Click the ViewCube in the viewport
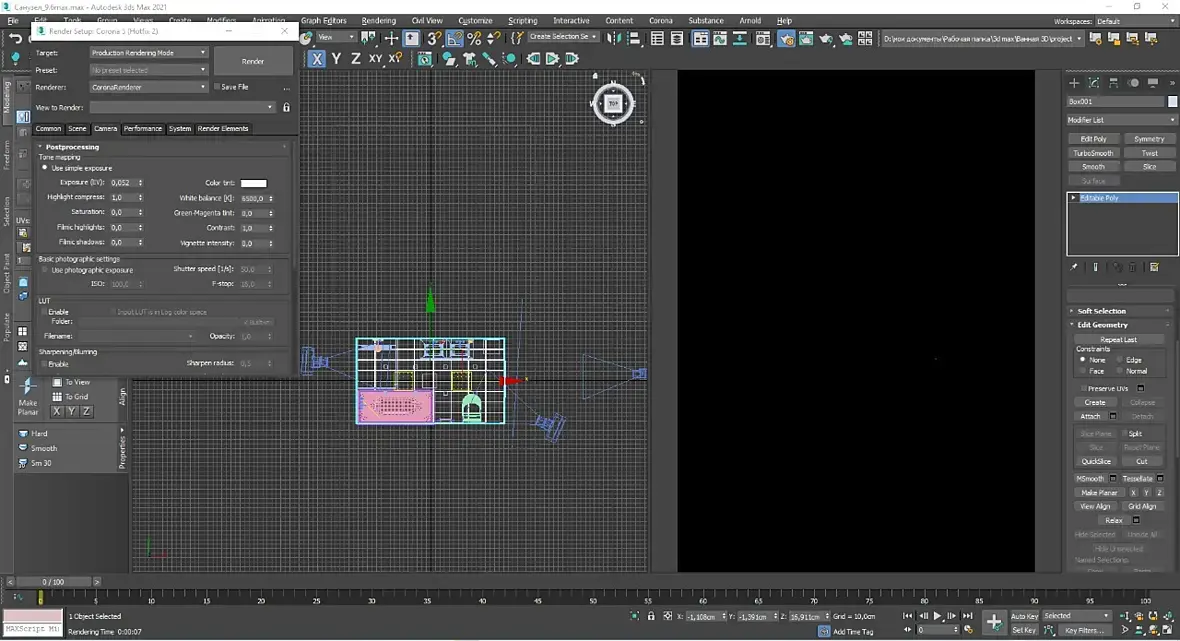This screenshot has height=641, width=1180. 613,103
